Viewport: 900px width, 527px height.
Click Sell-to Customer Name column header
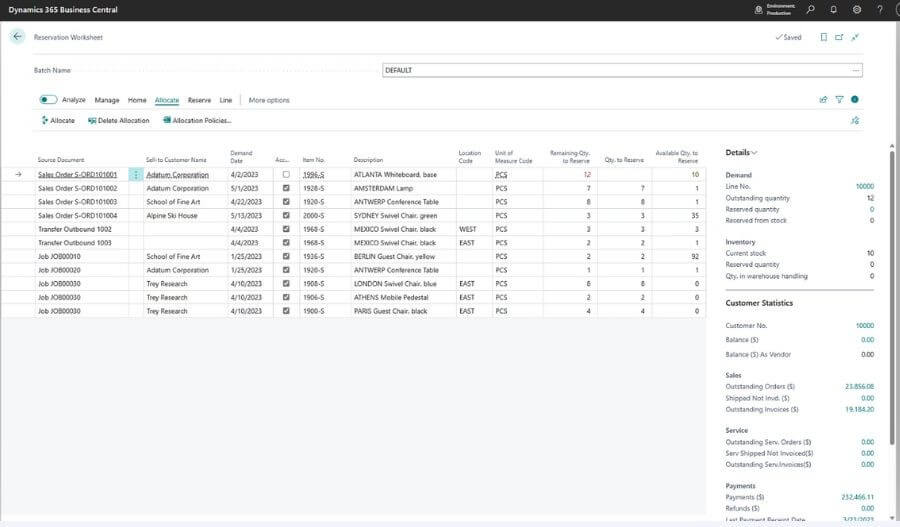(176, 160)
